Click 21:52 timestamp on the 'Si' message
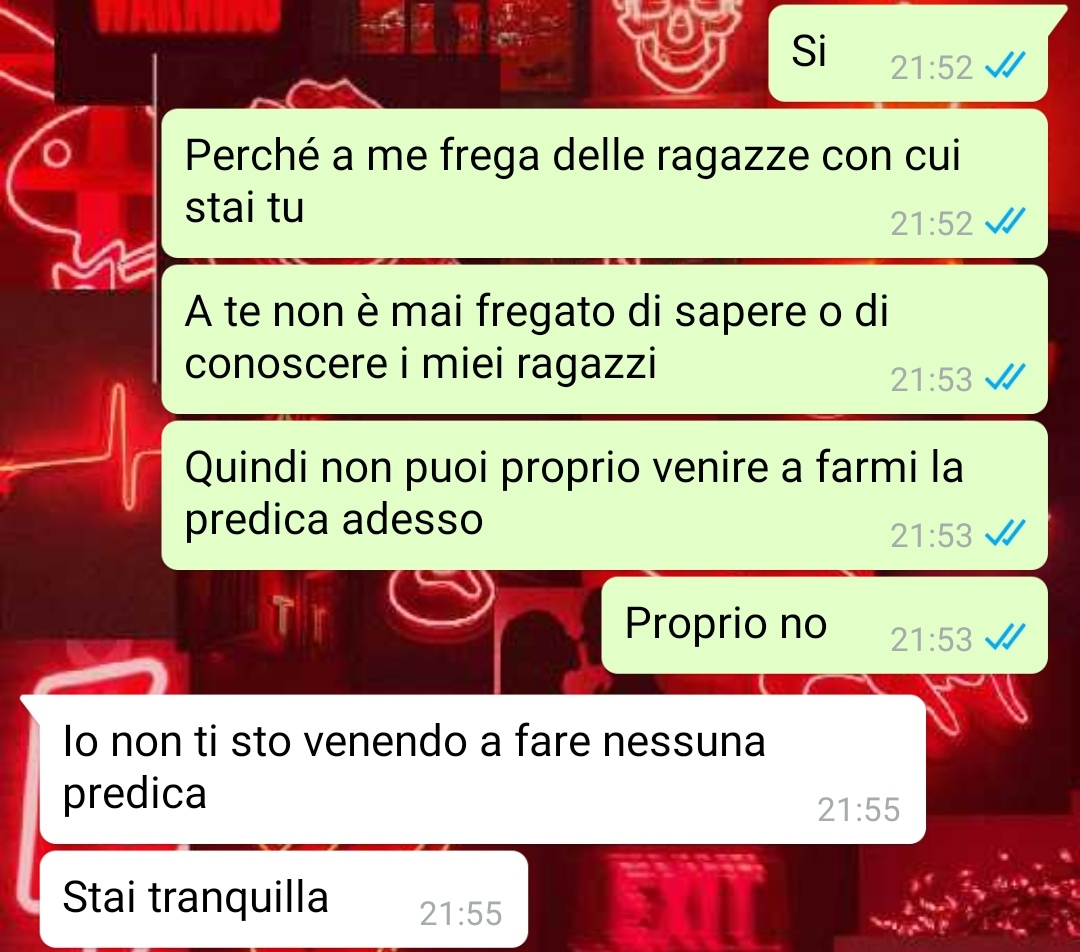This screenshot has width=1080, height=952. (931, 68)
